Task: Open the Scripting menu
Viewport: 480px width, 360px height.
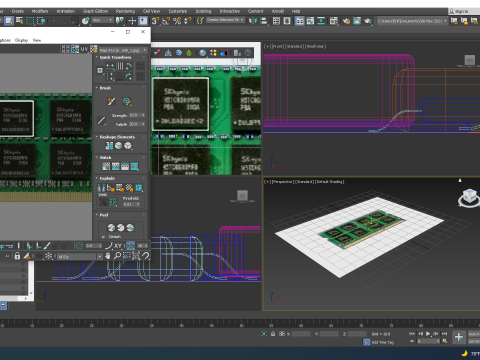Action: click(x=203, y=11)
